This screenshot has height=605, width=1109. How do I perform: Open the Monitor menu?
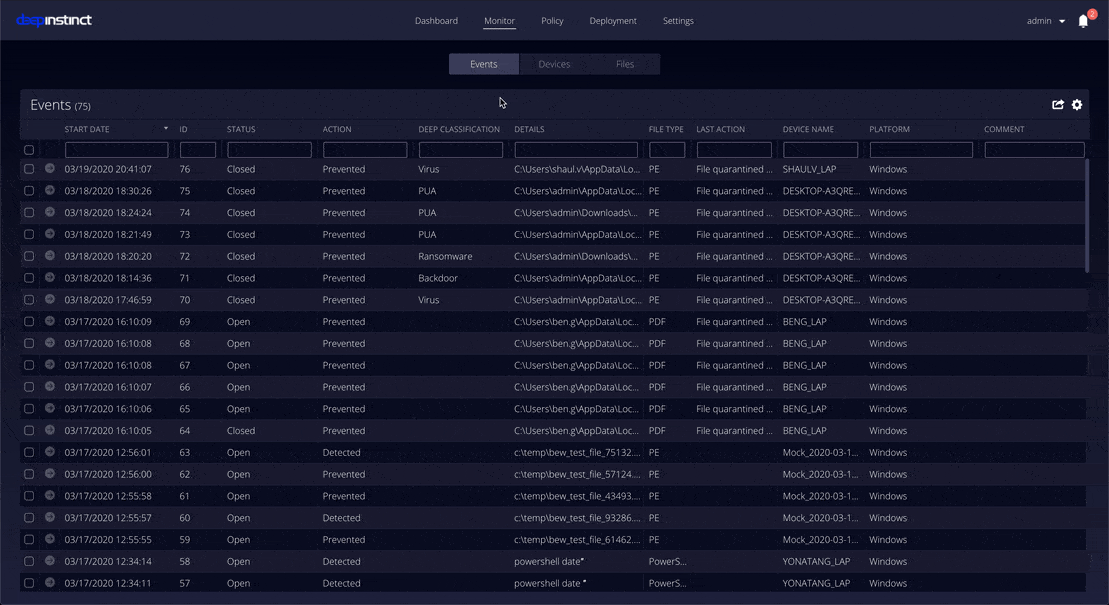tap(499, 21)
